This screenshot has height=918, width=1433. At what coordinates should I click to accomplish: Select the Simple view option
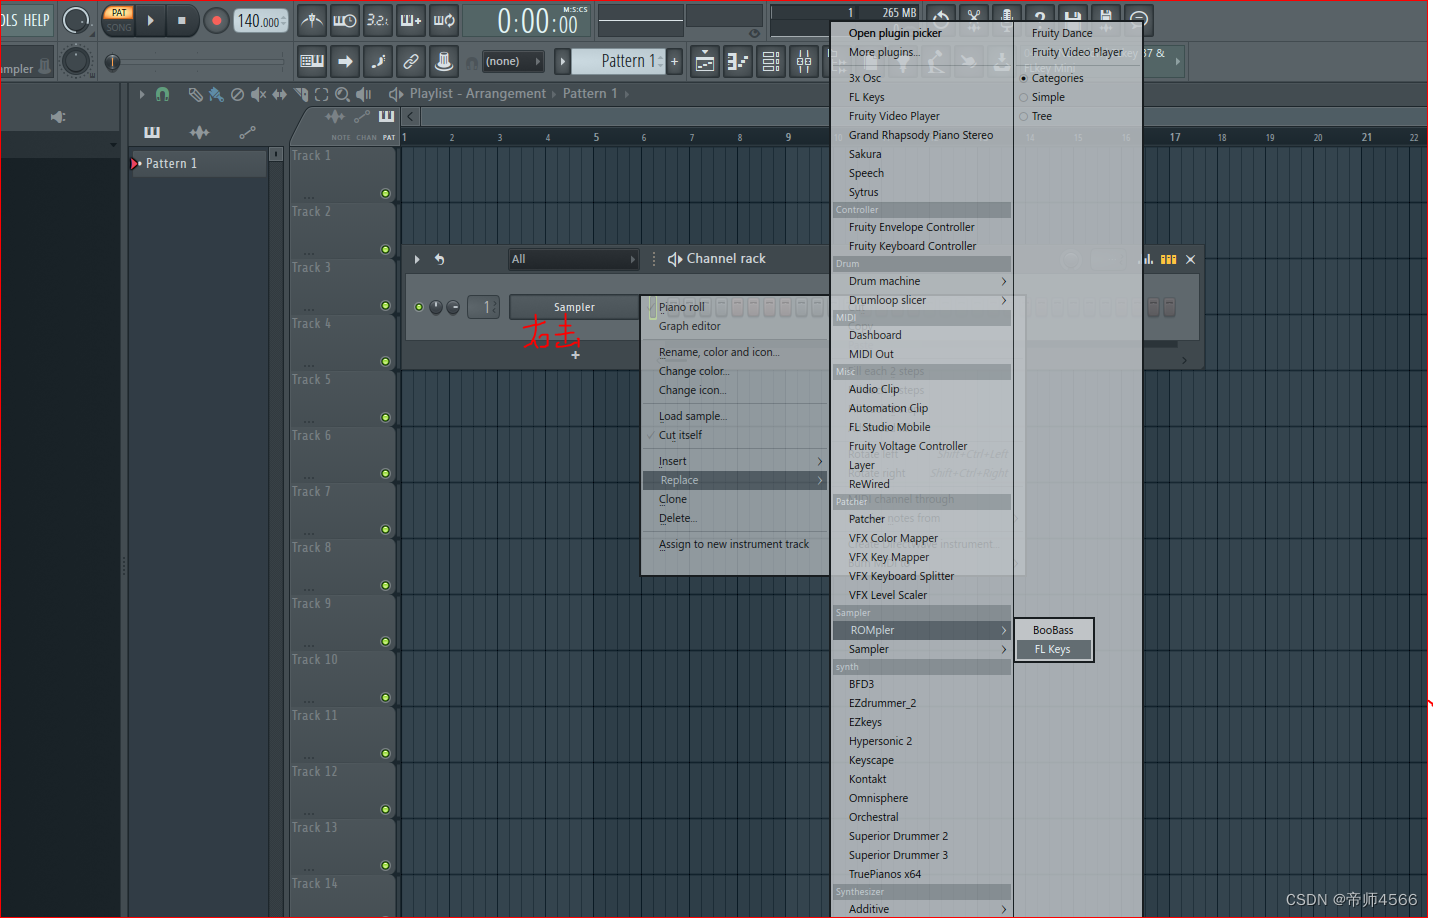pyautogui.click(x=1048, y=97)
